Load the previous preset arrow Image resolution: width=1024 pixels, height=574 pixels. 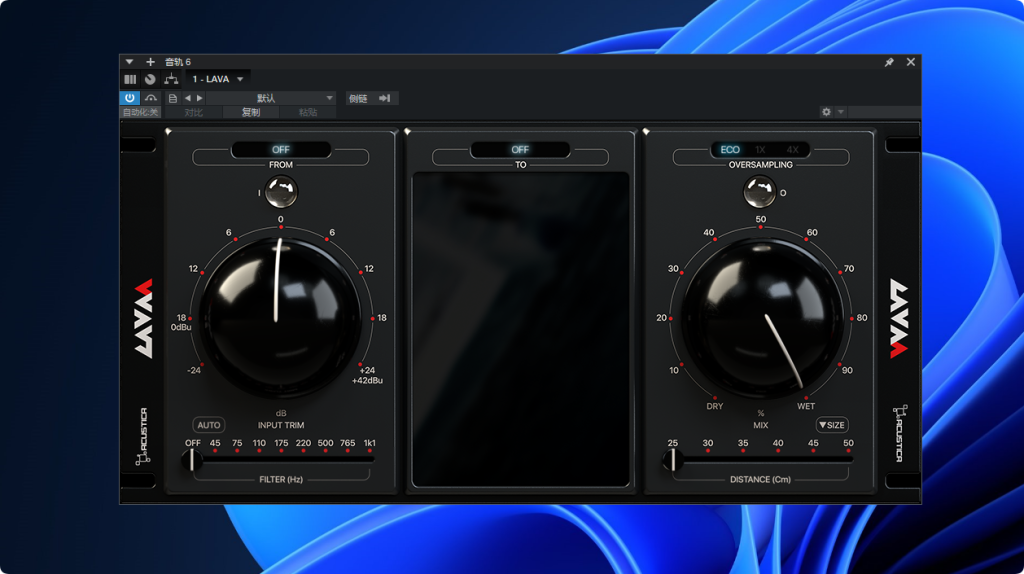click(188, 98)
